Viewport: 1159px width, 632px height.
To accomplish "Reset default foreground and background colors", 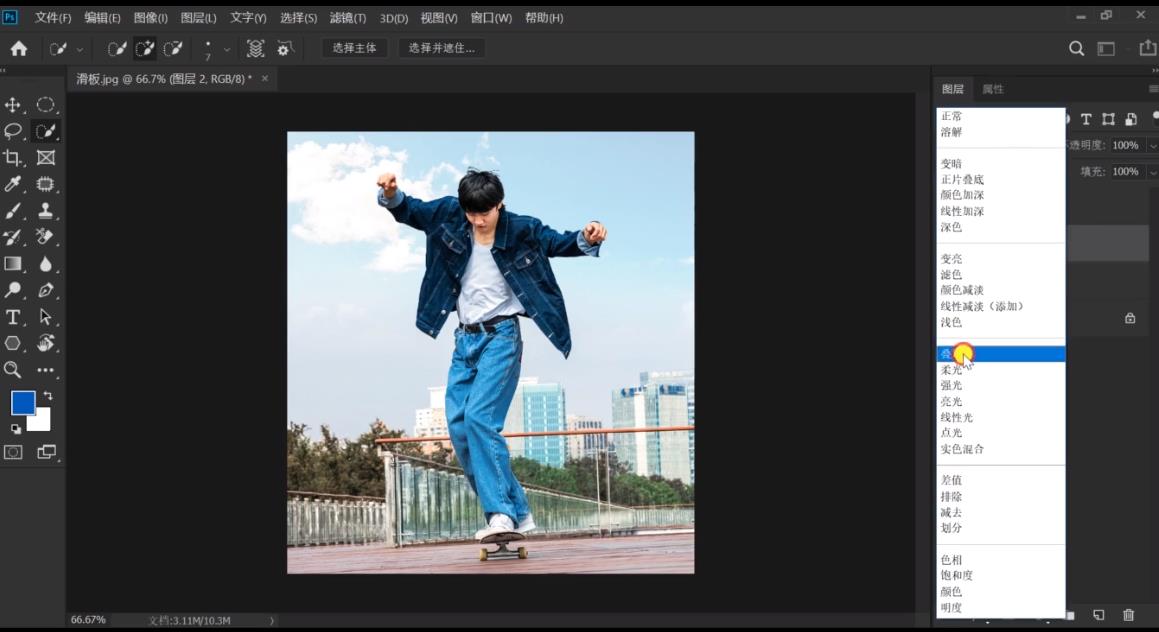I will coord(16,429).
